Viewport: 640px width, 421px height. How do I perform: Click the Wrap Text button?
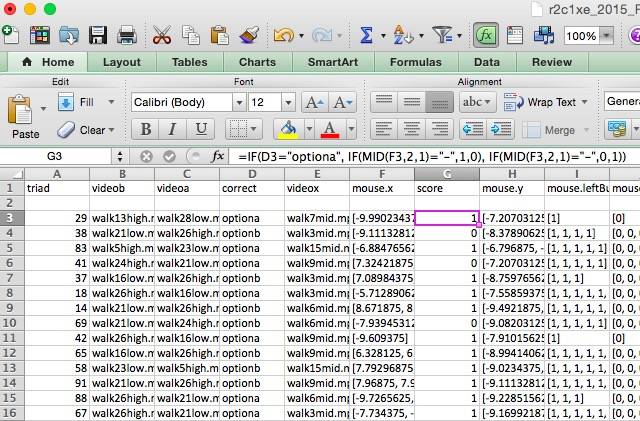[x=540, y=102]
